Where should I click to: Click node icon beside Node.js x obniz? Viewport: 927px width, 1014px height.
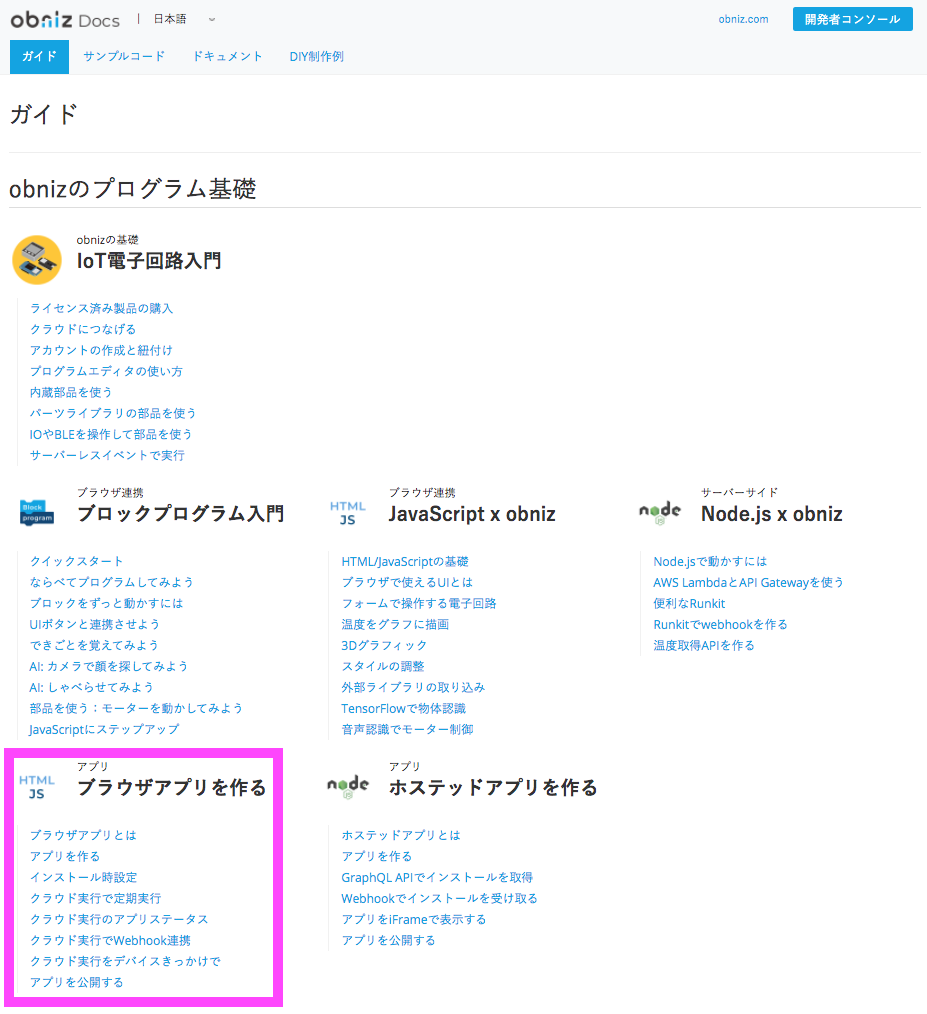[x=660, y=513]
